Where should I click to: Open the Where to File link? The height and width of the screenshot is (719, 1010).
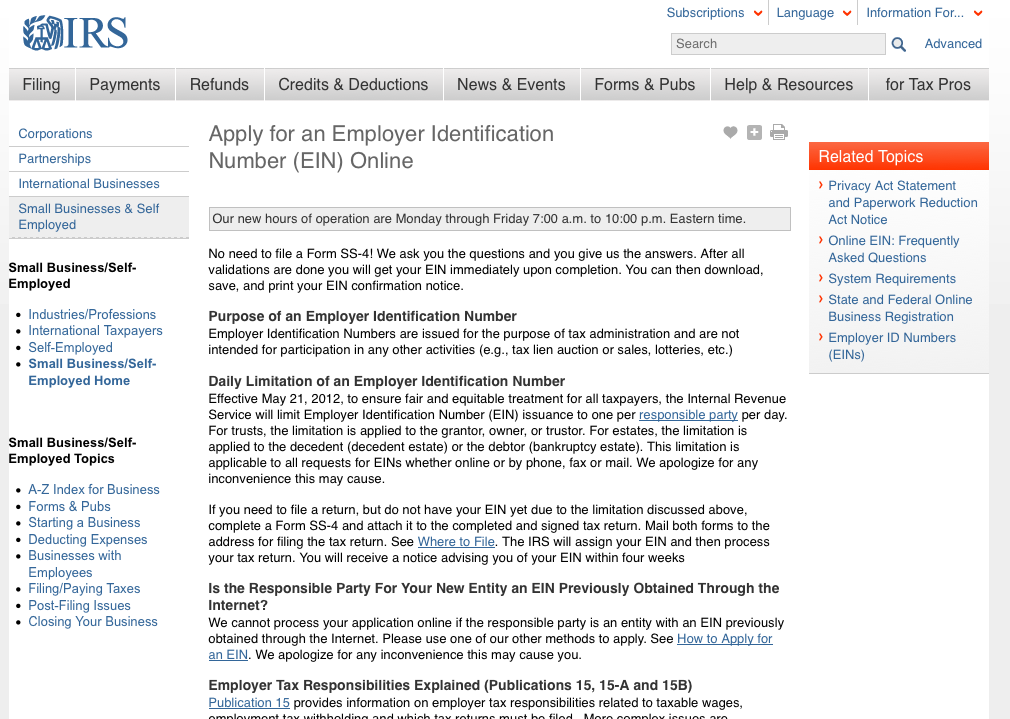pyautogui.click(x=456, y=542)
